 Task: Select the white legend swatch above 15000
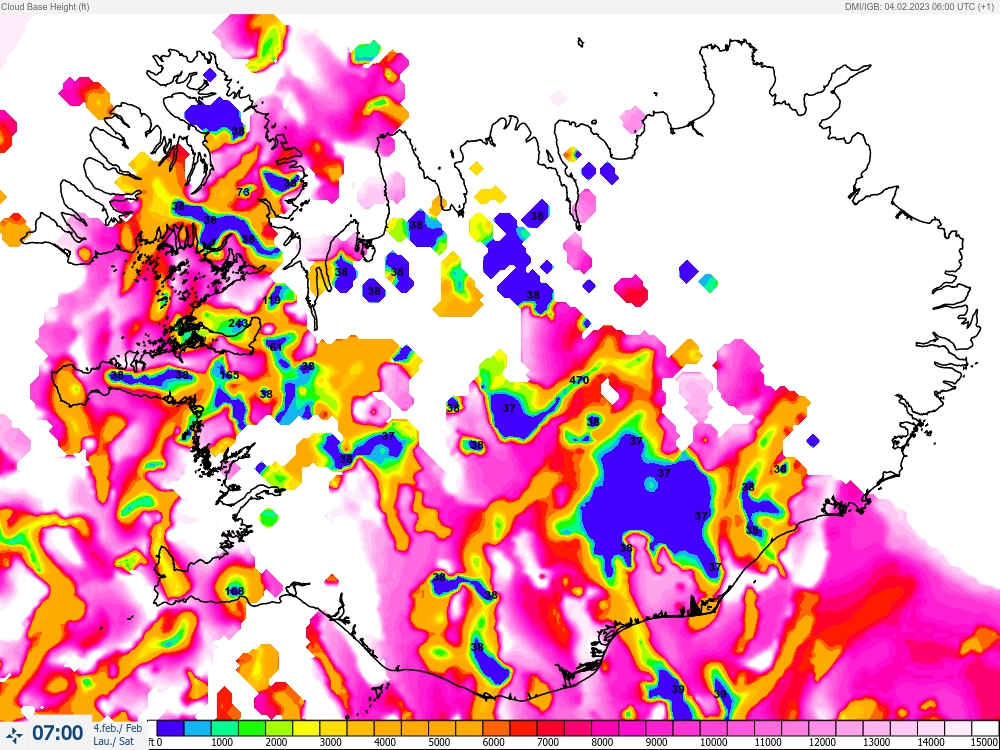click(985, 728)
